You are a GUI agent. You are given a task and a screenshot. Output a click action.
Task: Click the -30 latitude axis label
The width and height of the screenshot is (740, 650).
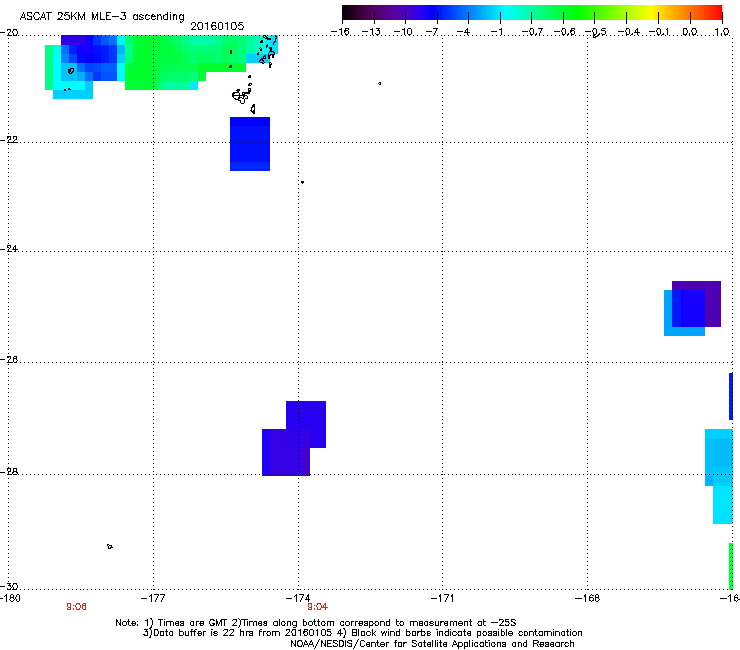point(9,586)
